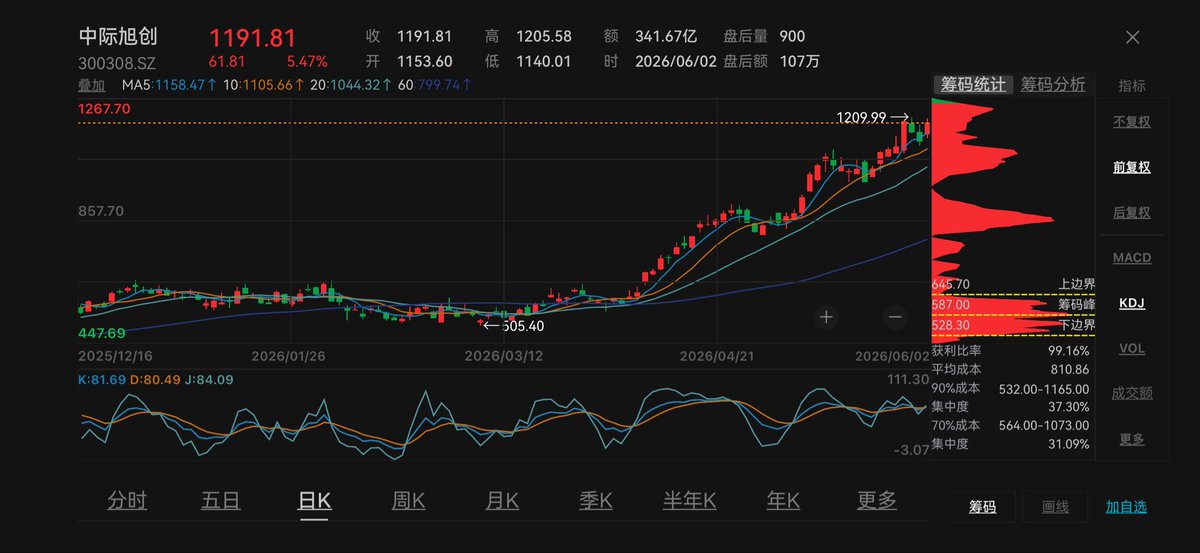
Task: Click the 下边界 528.30 line
Action: [1013, 325]
